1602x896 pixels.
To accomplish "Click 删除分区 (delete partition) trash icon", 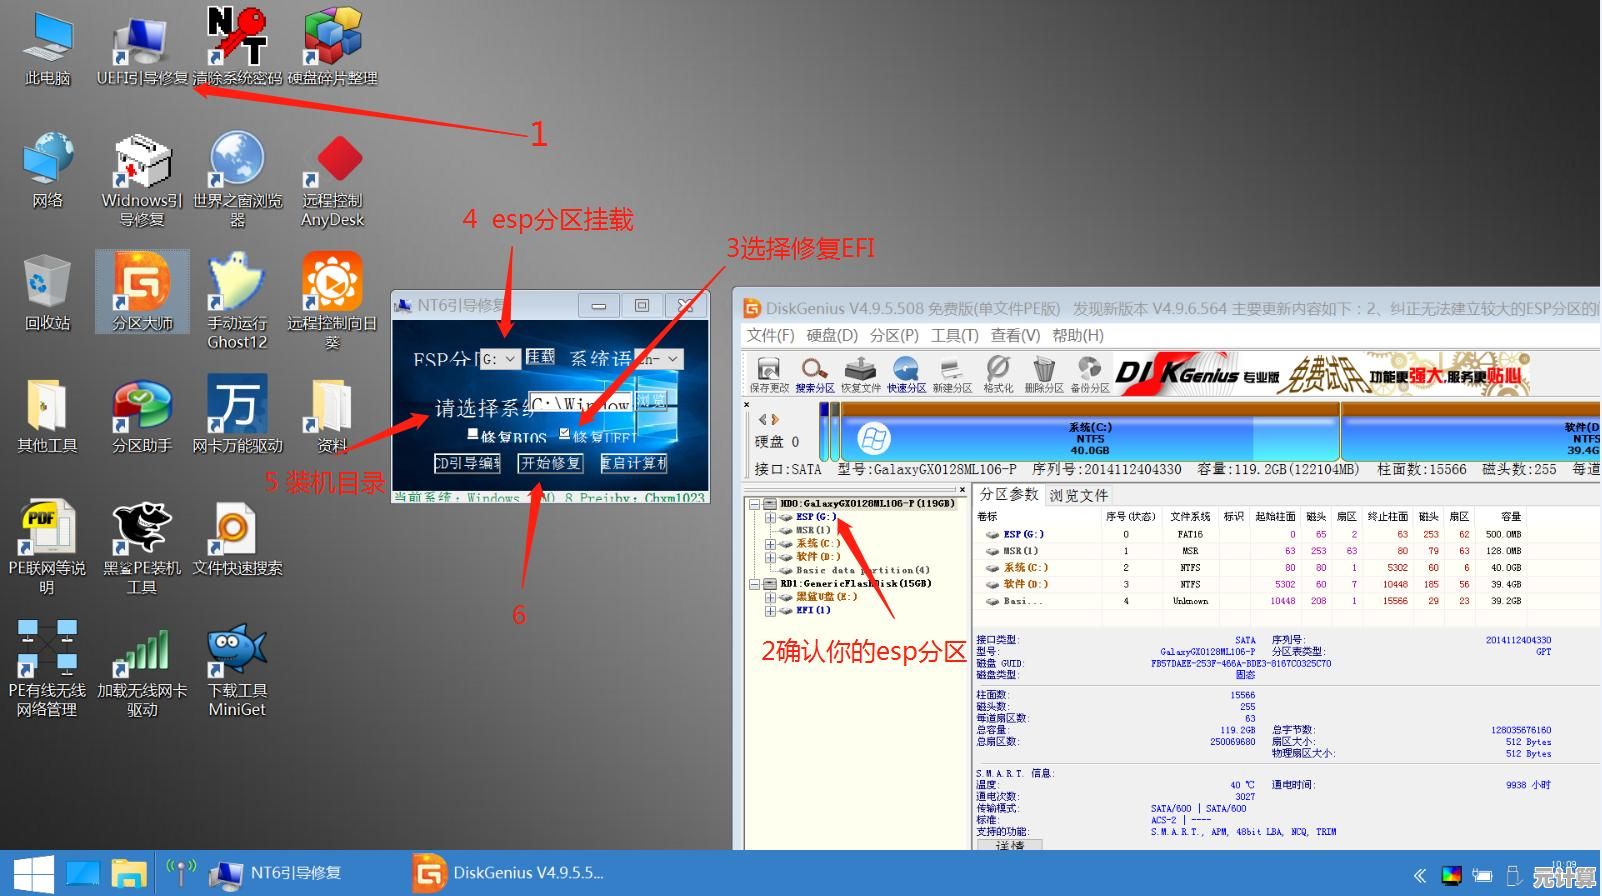I will tap(1043, 374).
